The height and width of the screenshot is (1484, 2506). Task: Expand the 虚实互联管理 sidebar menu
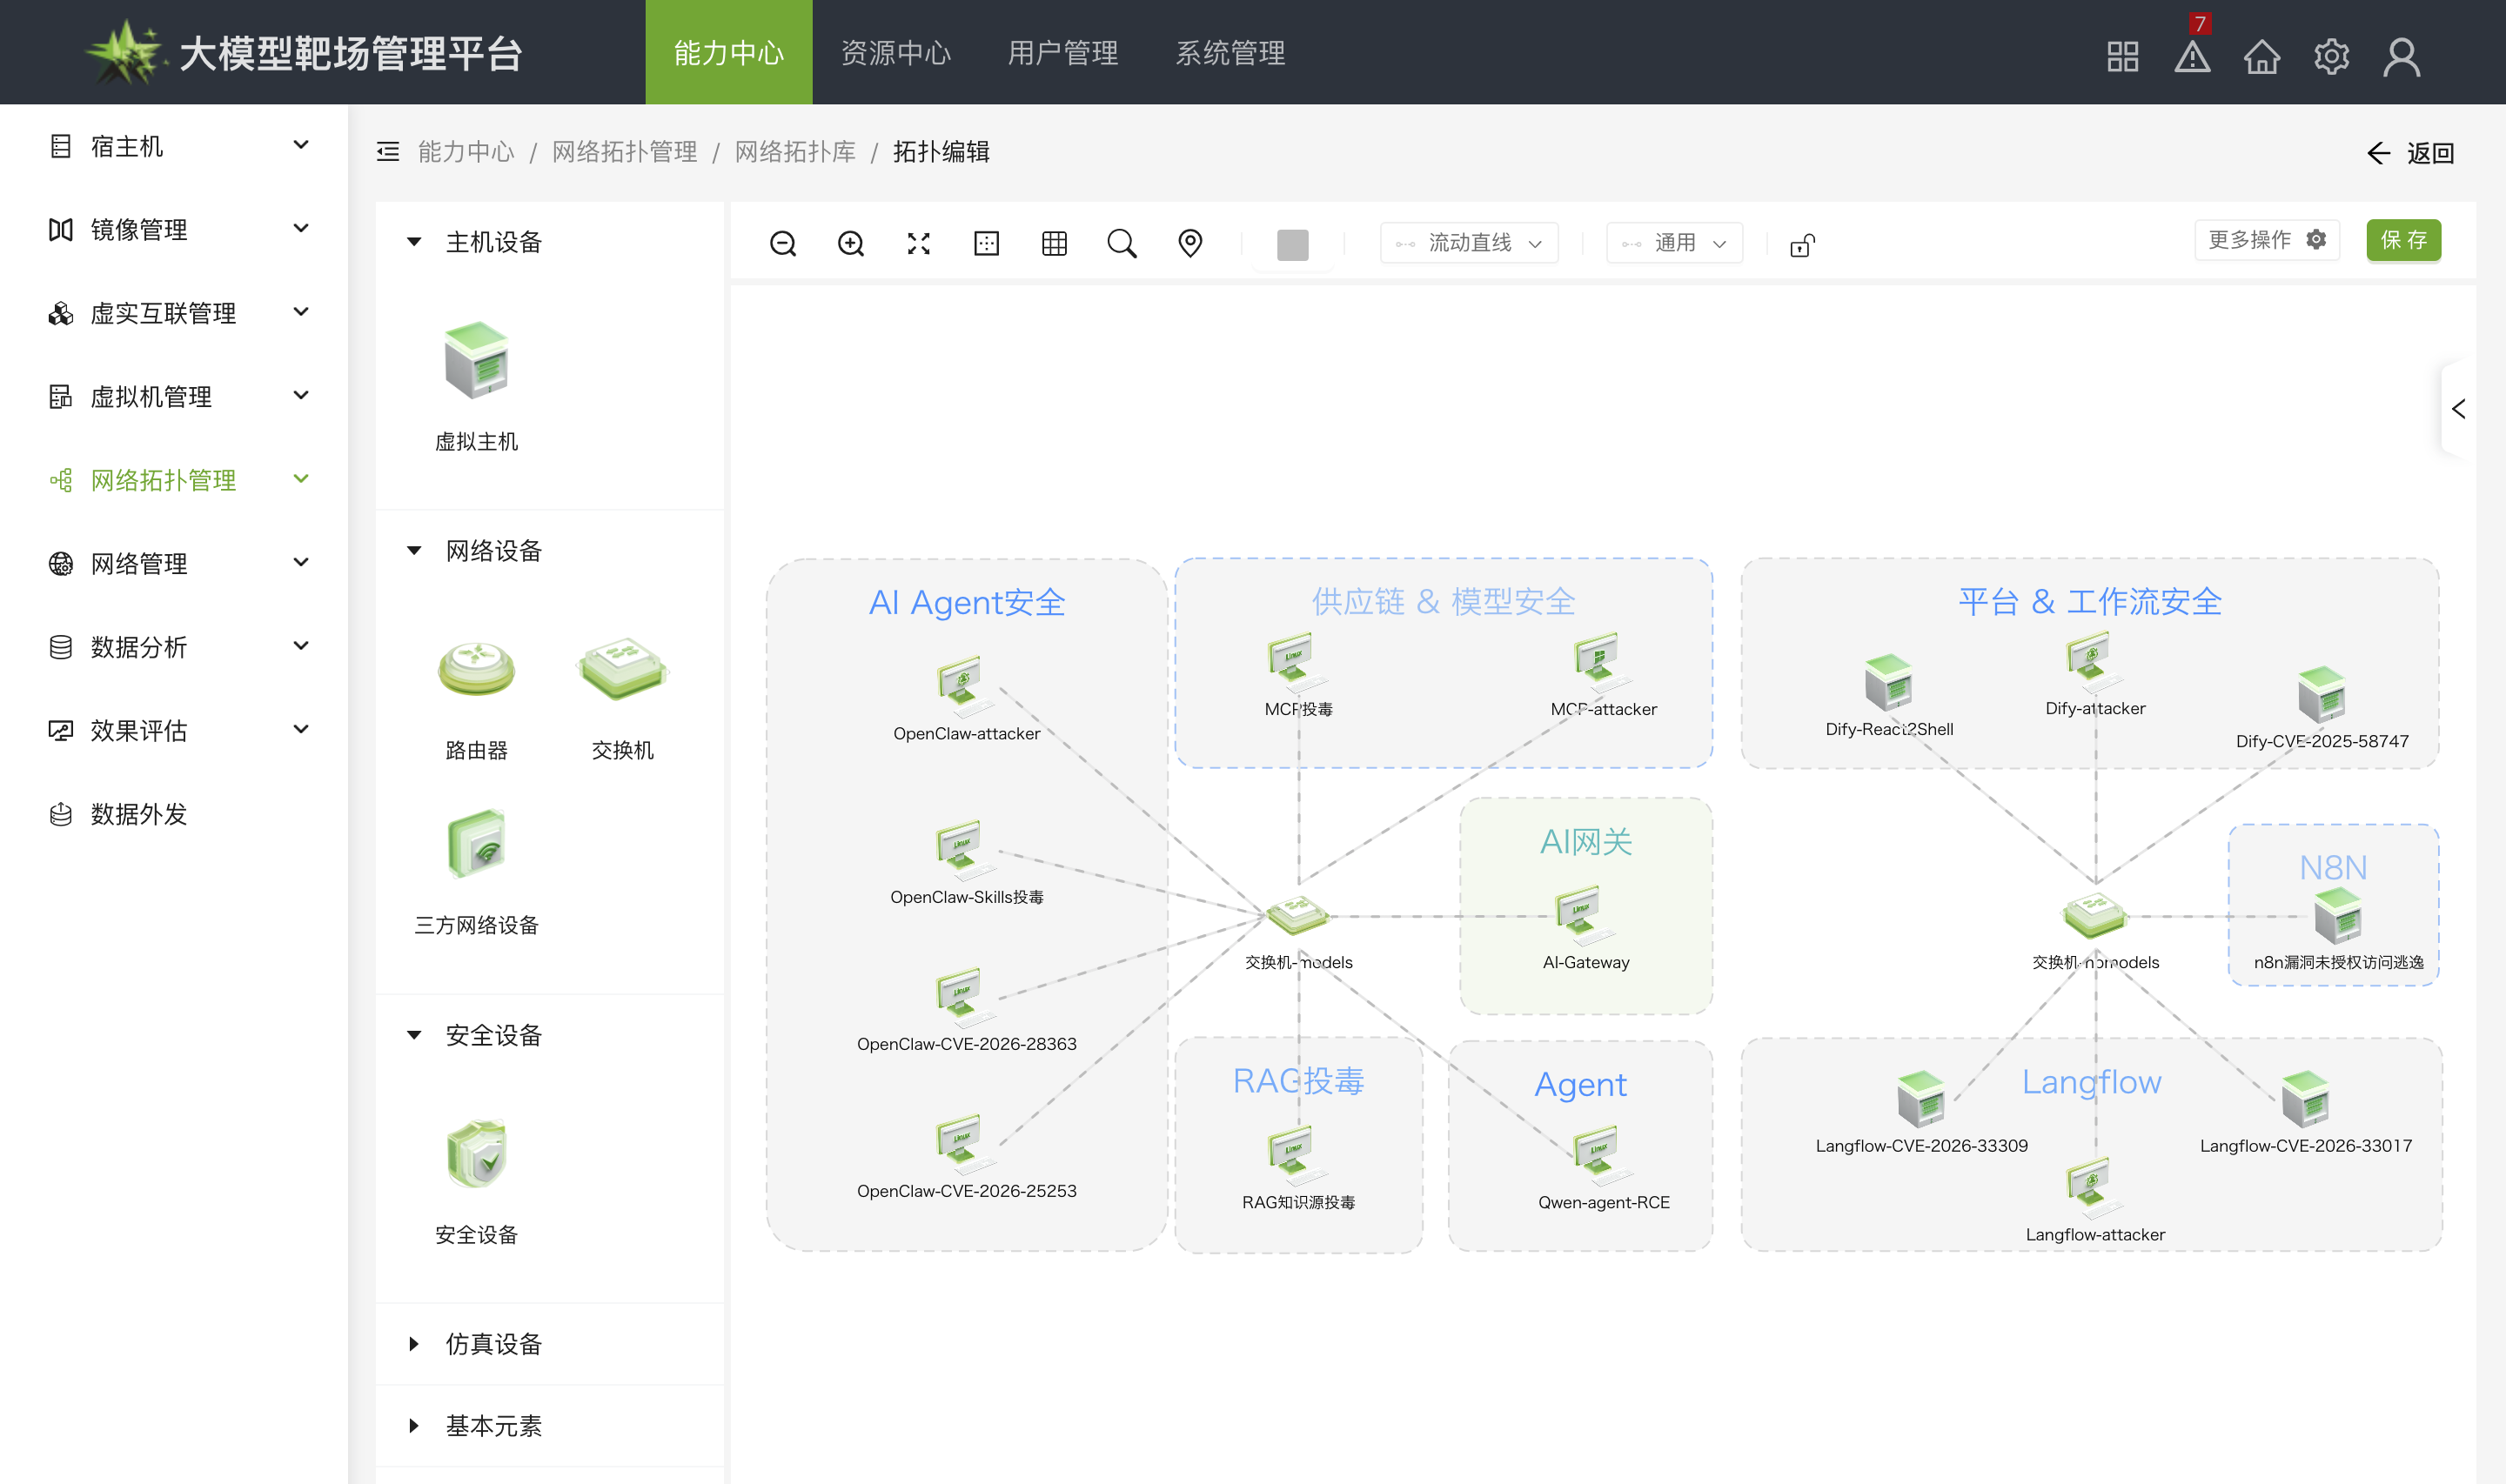point(174,313)
